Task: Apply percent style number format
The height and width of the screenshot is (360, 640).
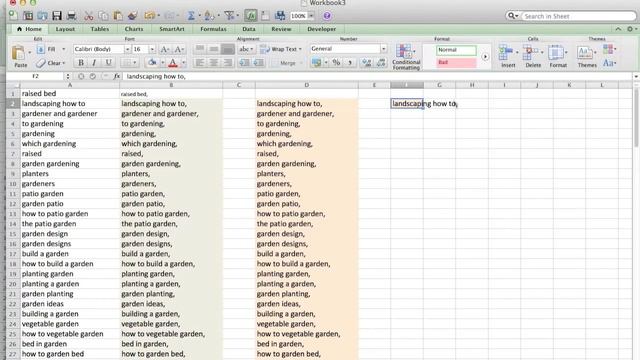Action: click(x=336, y=63)
